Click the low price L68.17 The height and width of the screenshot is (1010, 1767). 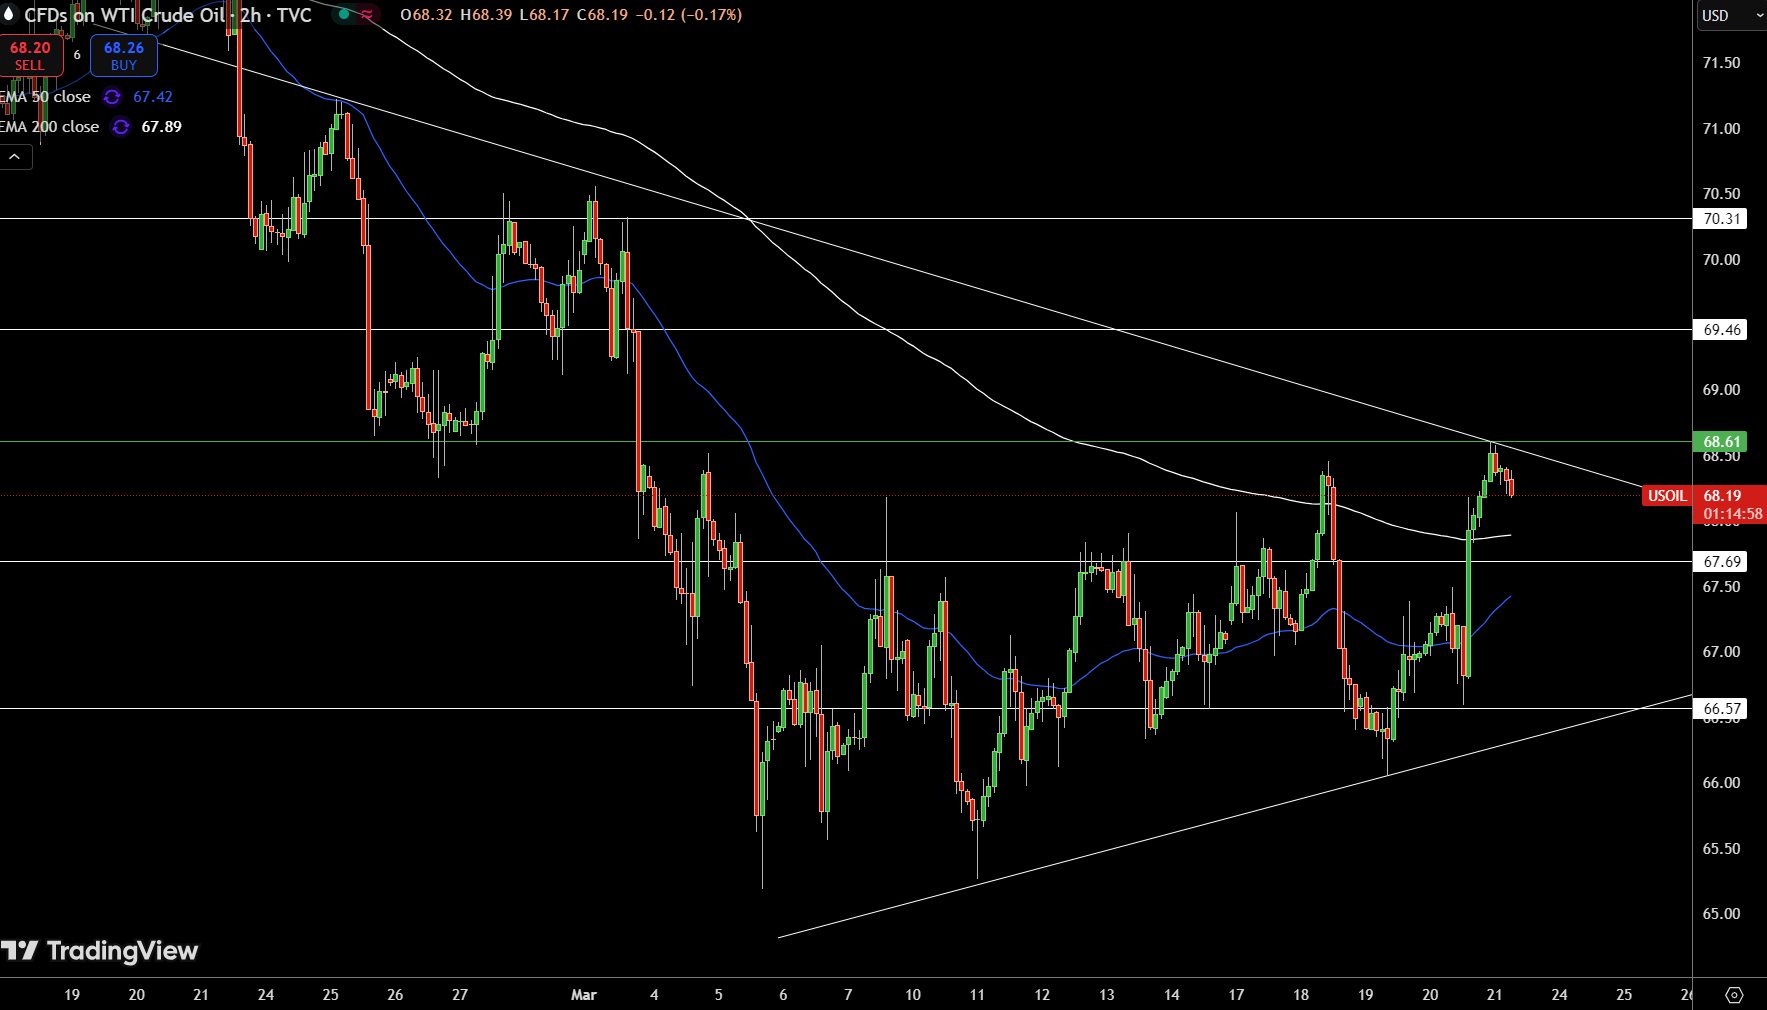(x=544, y=15)
